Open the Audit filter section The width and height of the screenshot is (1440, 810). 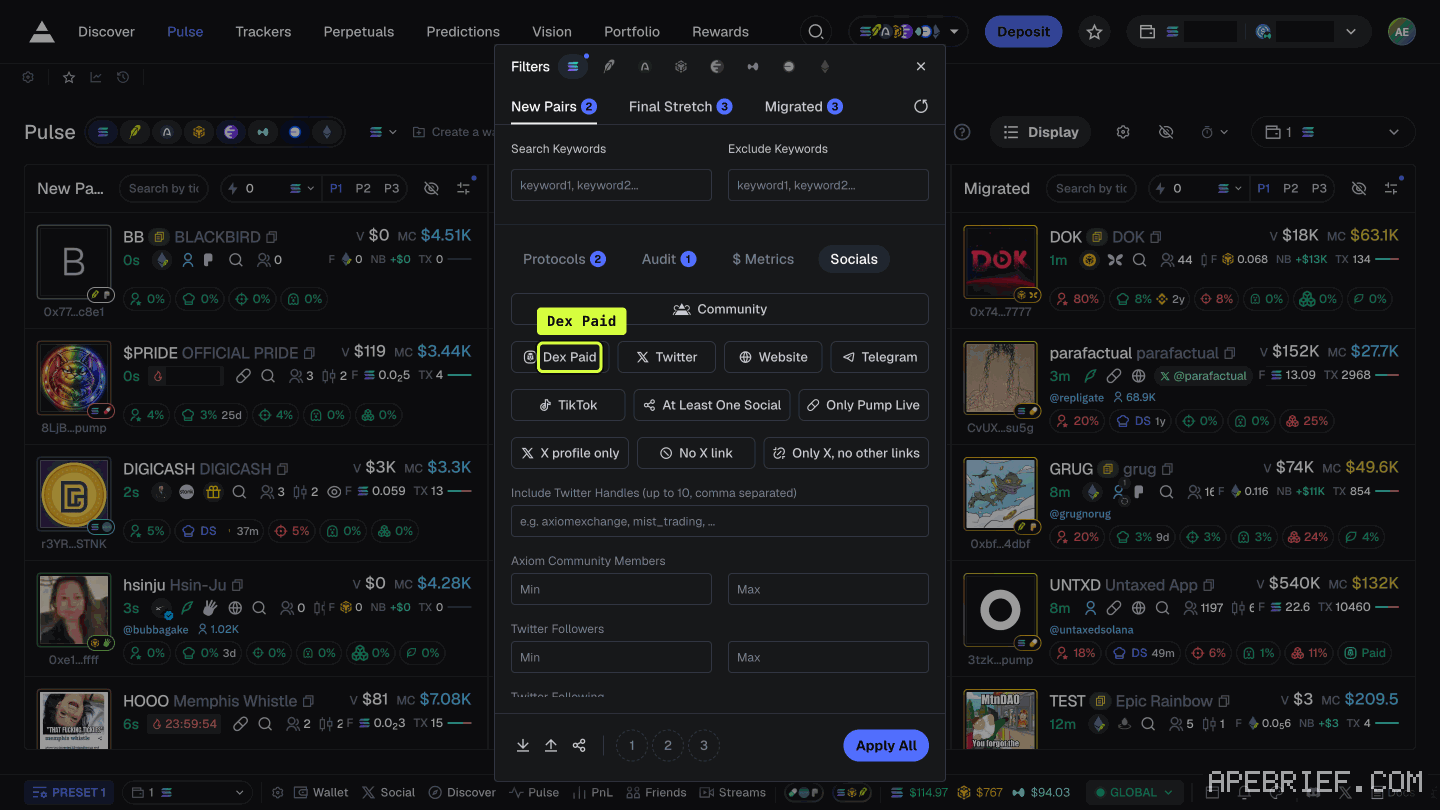point(669,259)
